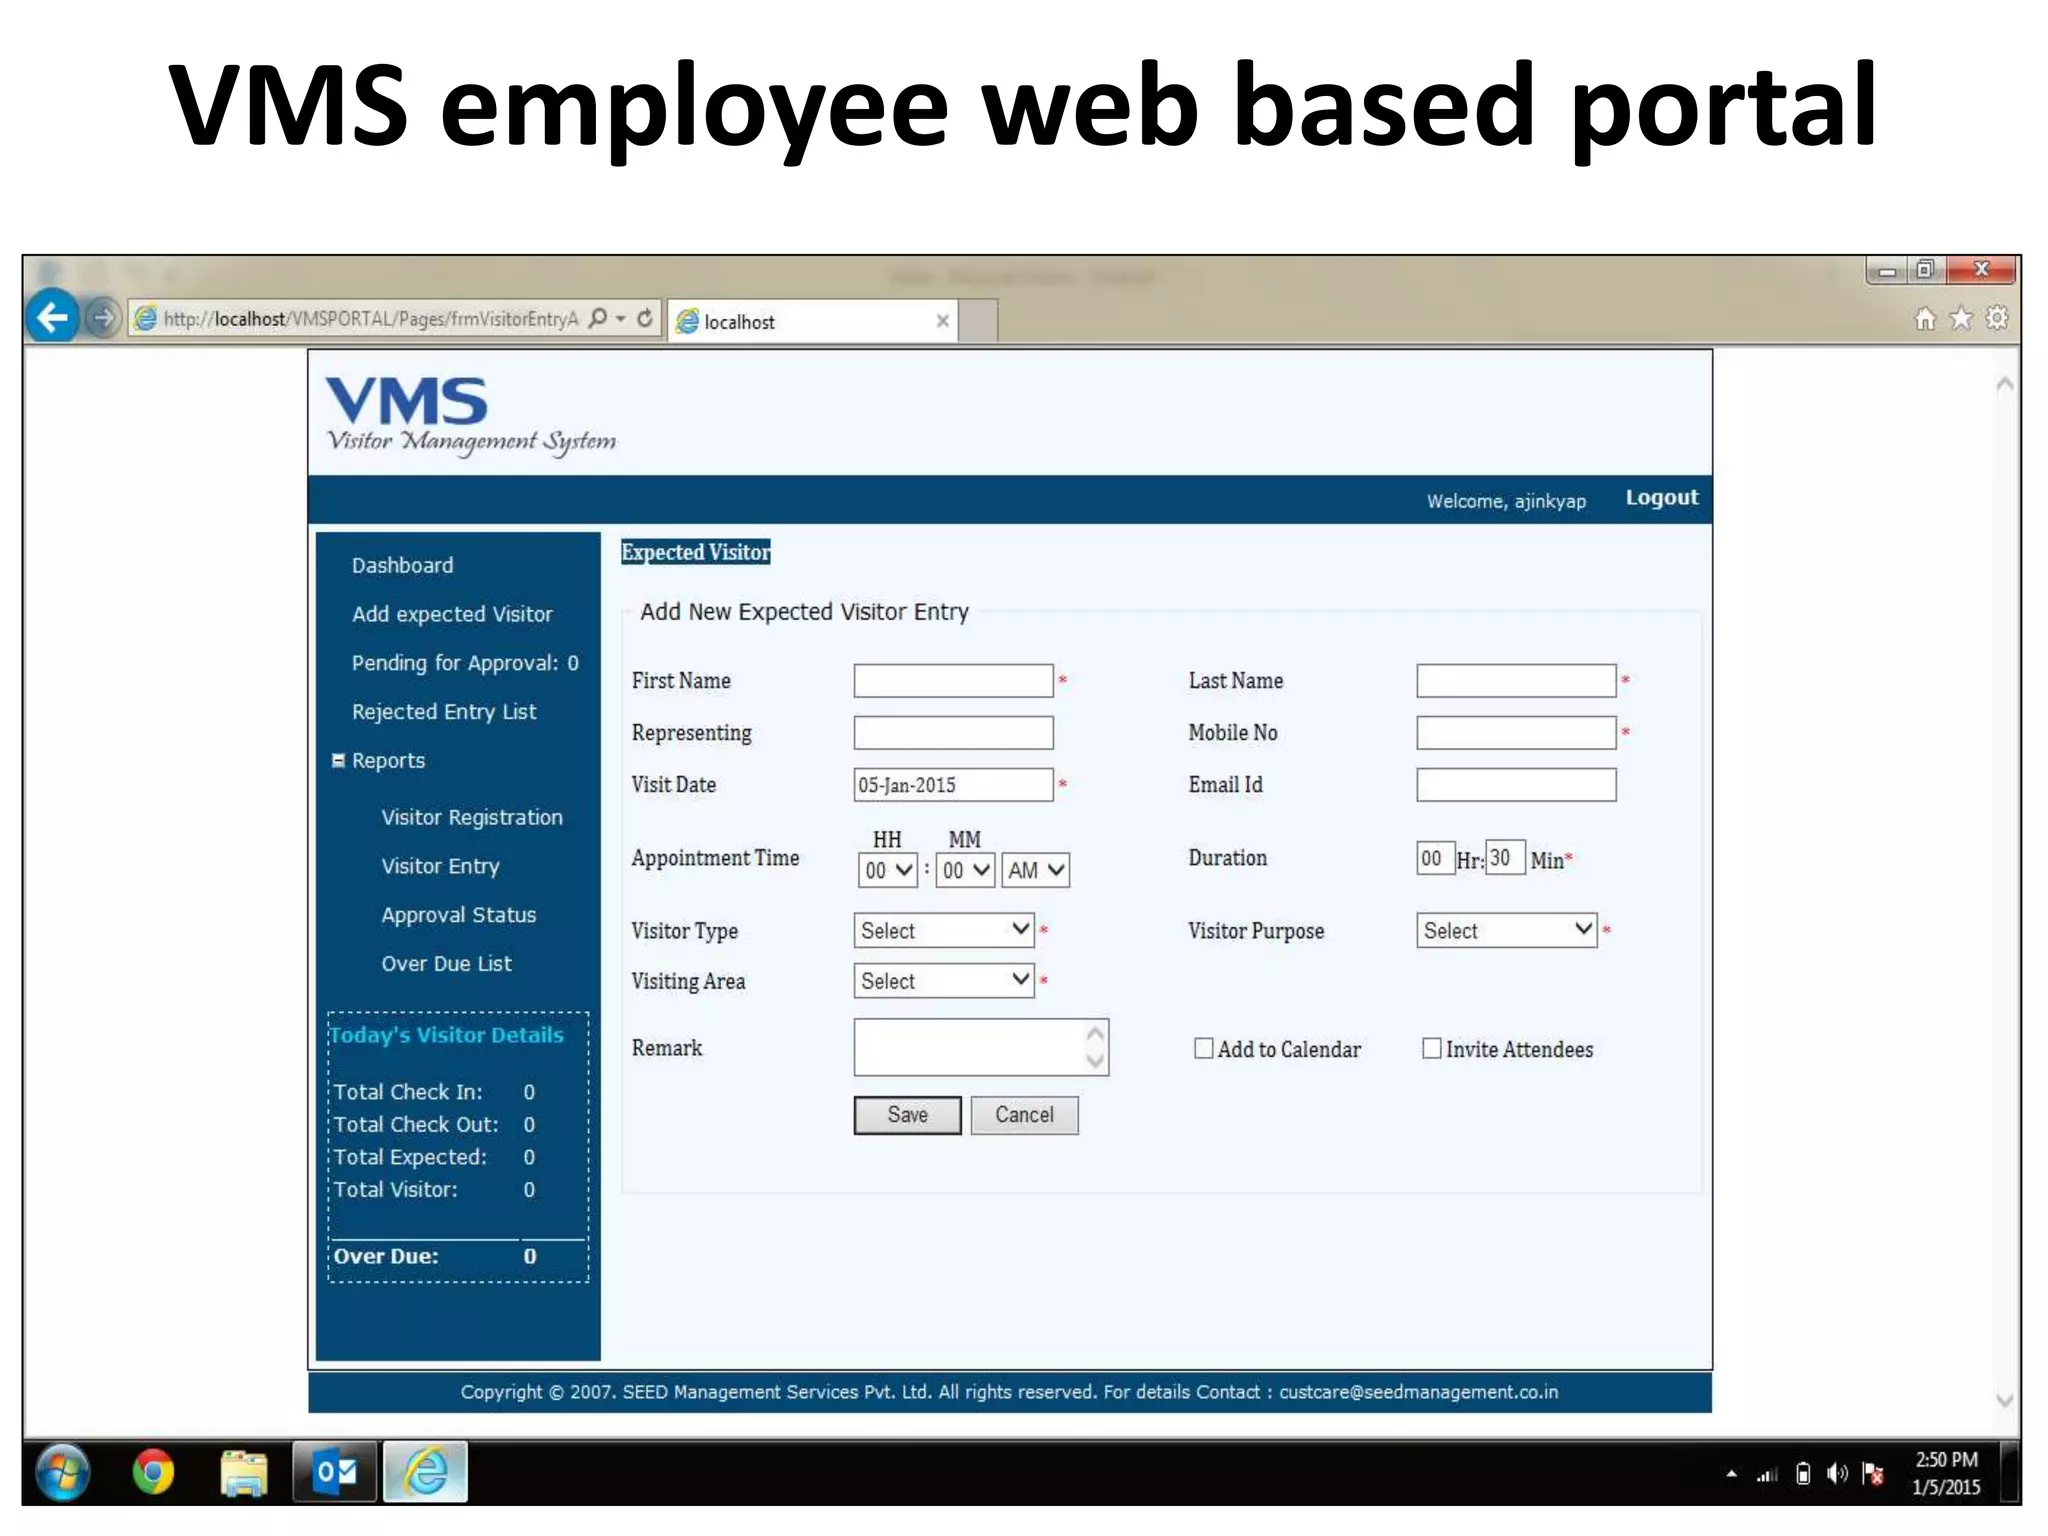Viewport: 2048px width, 1536px height.
Task: Open Visitor Entry report
Action: (x=440, y=866)
